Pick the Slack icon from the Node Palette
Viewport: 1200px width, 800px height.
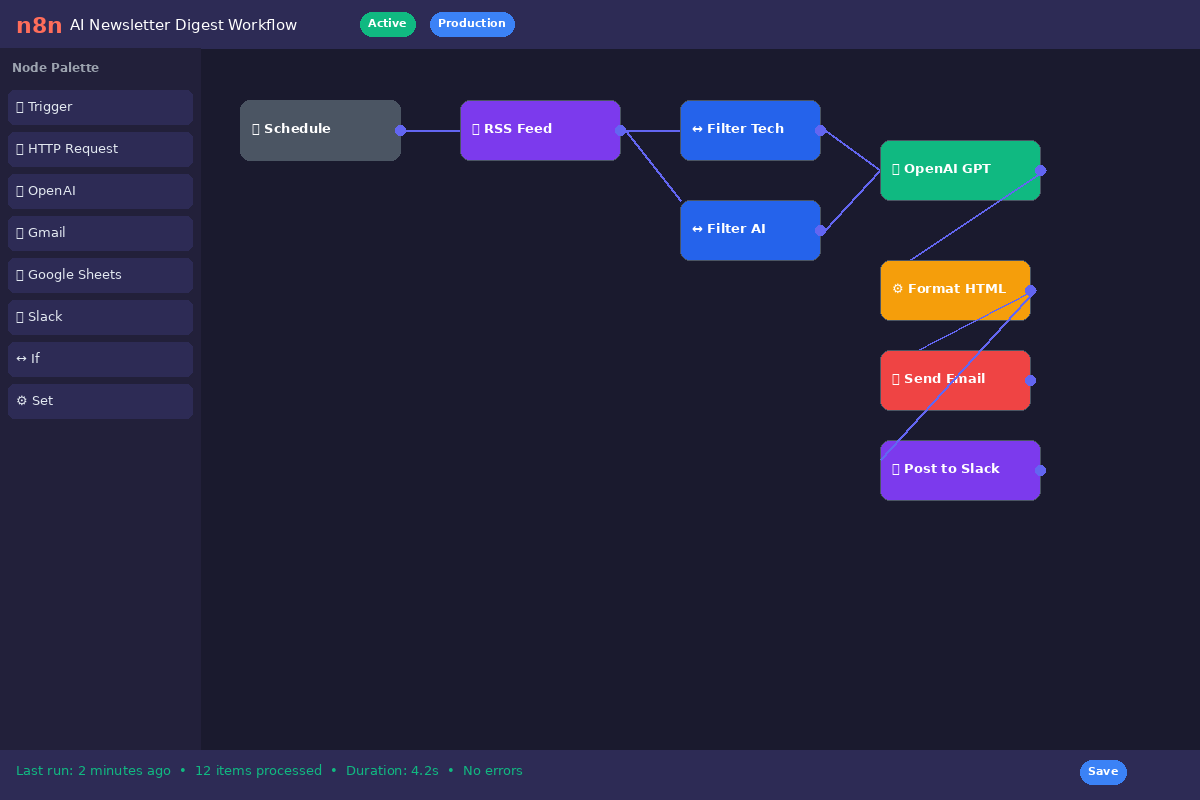coord(18,317)
